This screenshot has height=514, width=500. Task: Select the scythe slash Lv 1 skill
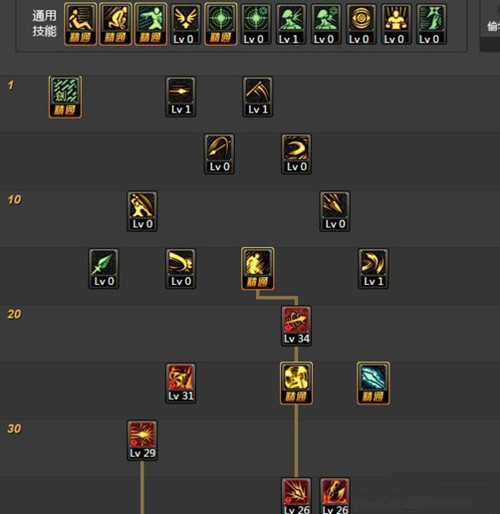[x=258, y=97]
